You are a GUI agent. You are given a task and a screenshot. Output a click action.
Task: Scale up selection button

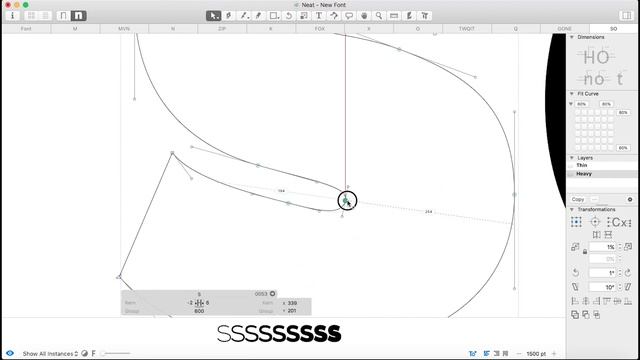click(628, 247)
